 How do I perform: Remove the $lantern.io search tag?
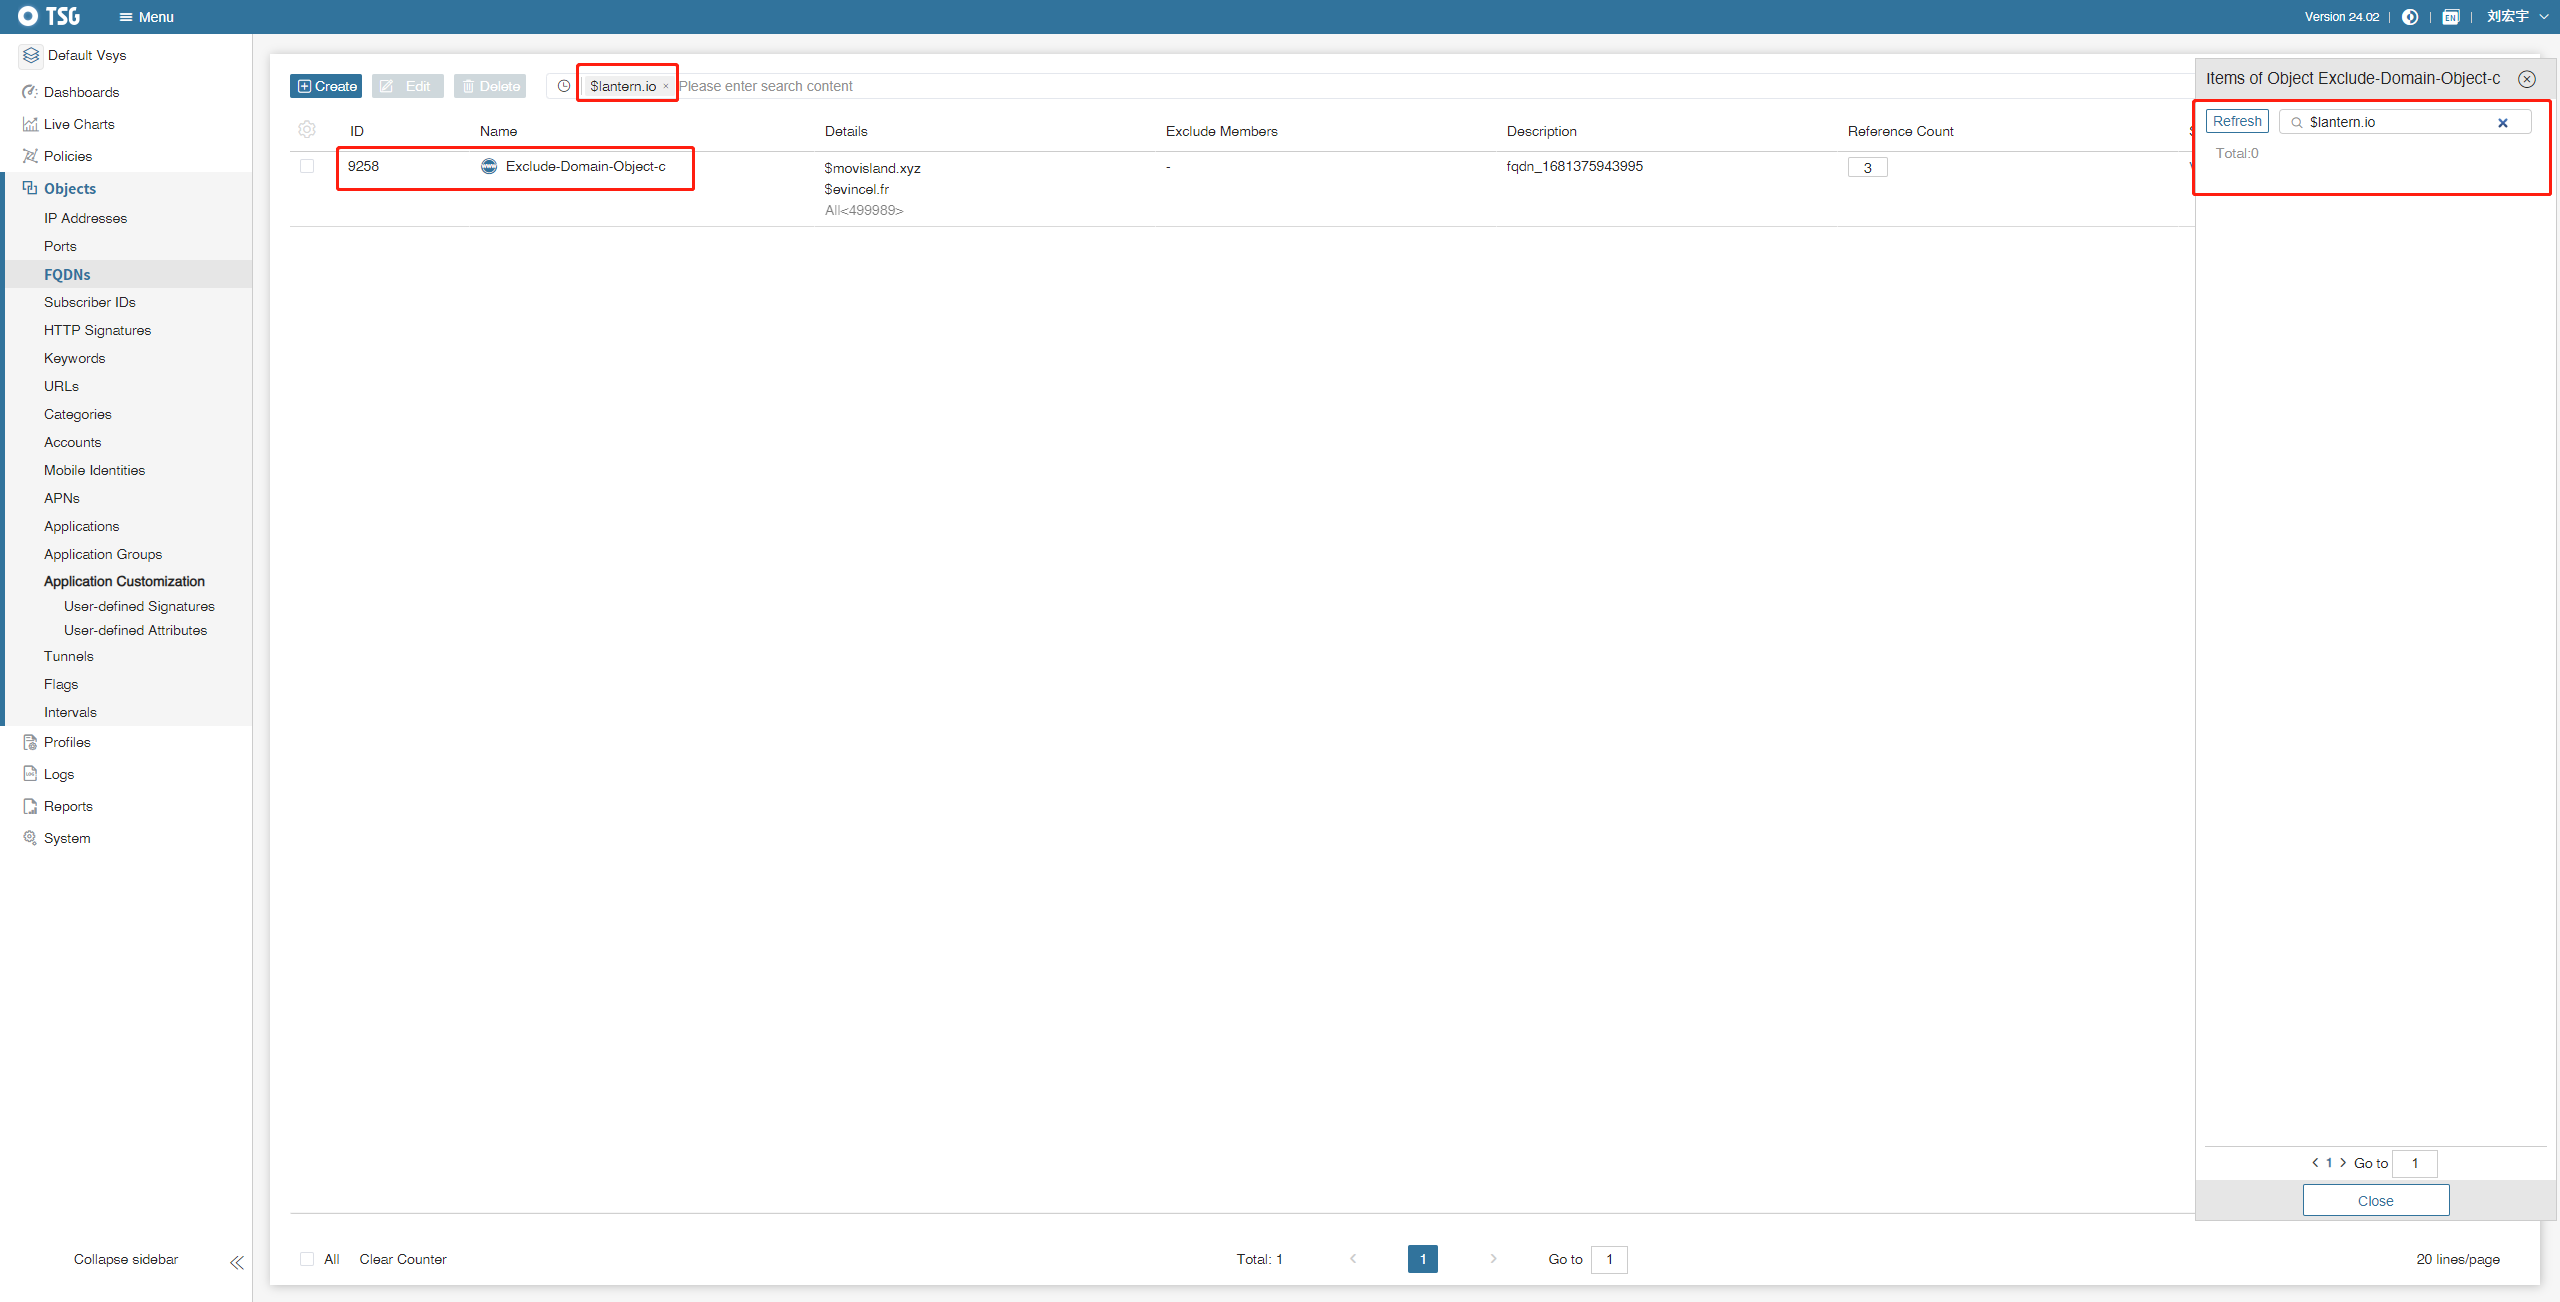coord(666,87)
